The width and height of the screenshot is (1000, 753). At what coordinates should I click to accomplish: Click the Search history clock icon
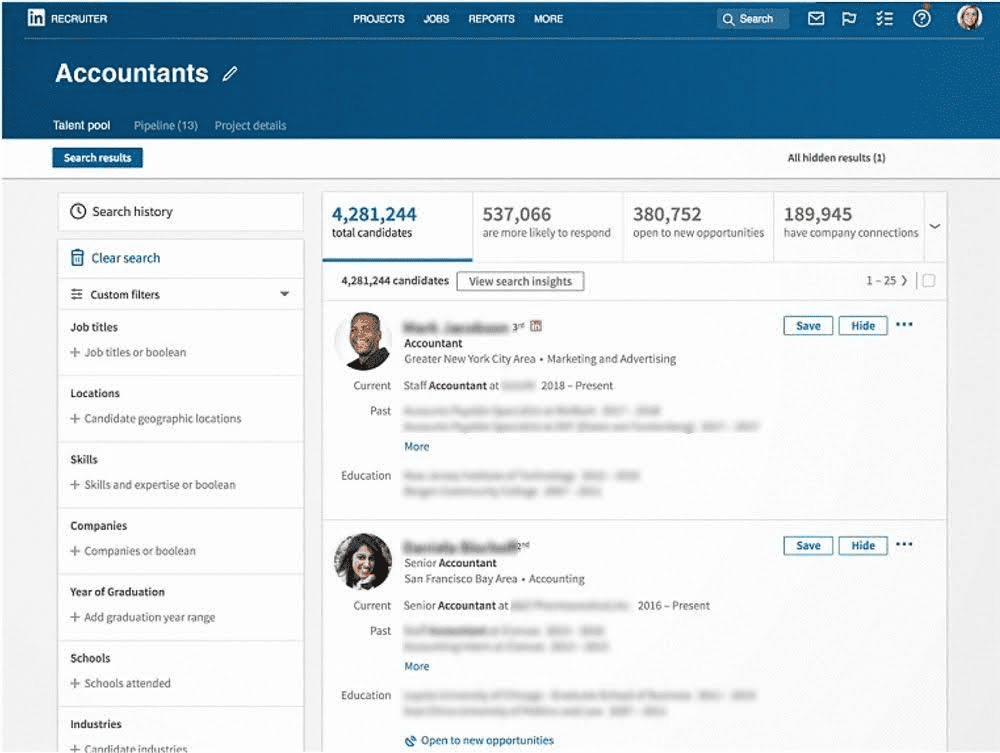[x=79, y=211]
